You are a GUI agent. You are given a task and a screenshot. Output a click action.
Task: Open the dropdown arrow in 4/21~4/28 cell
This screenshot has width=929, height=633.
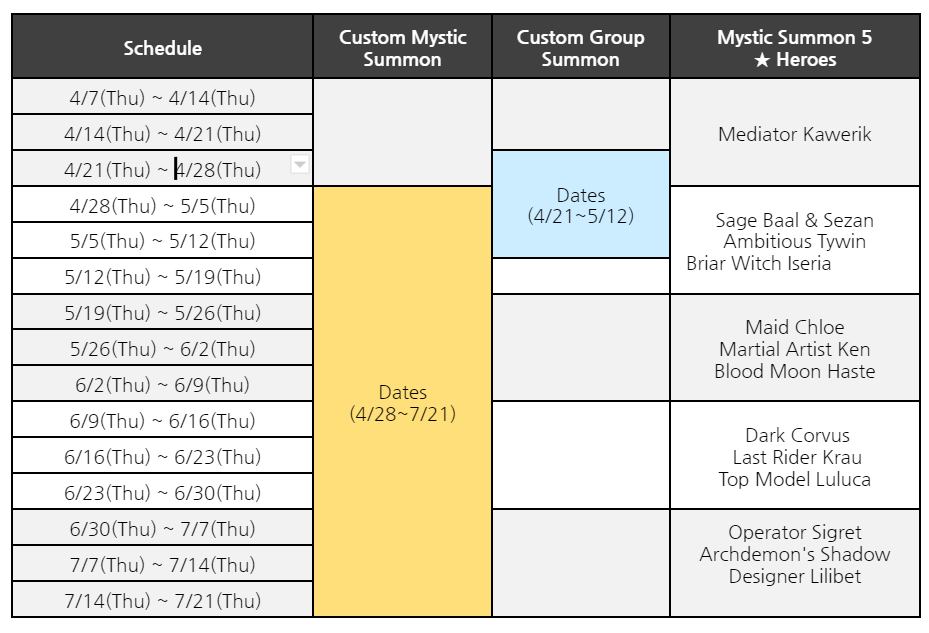(300, 164)
